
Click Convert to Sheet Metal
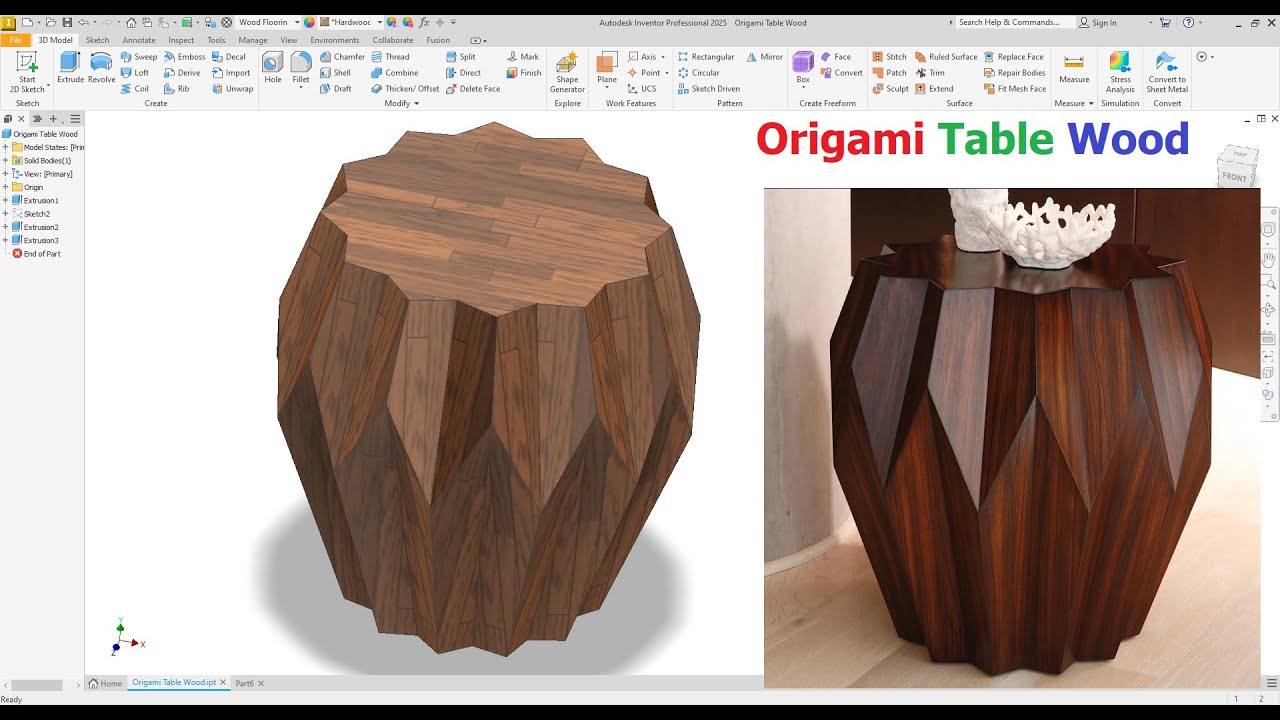pyautogui.click(x=1167, y=73)
